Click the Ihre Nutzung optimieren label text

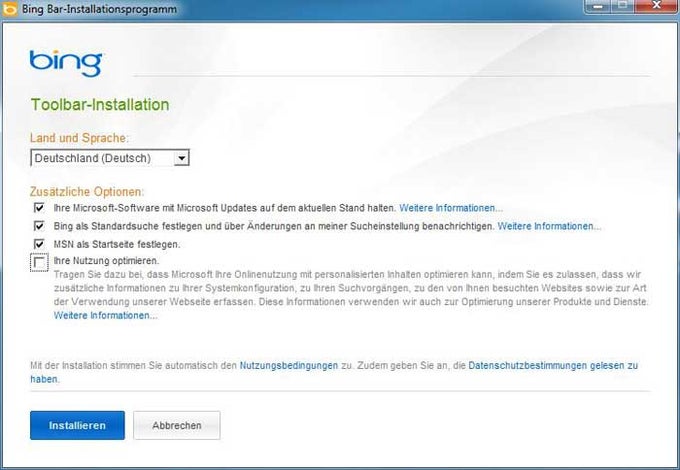[106, 261]
